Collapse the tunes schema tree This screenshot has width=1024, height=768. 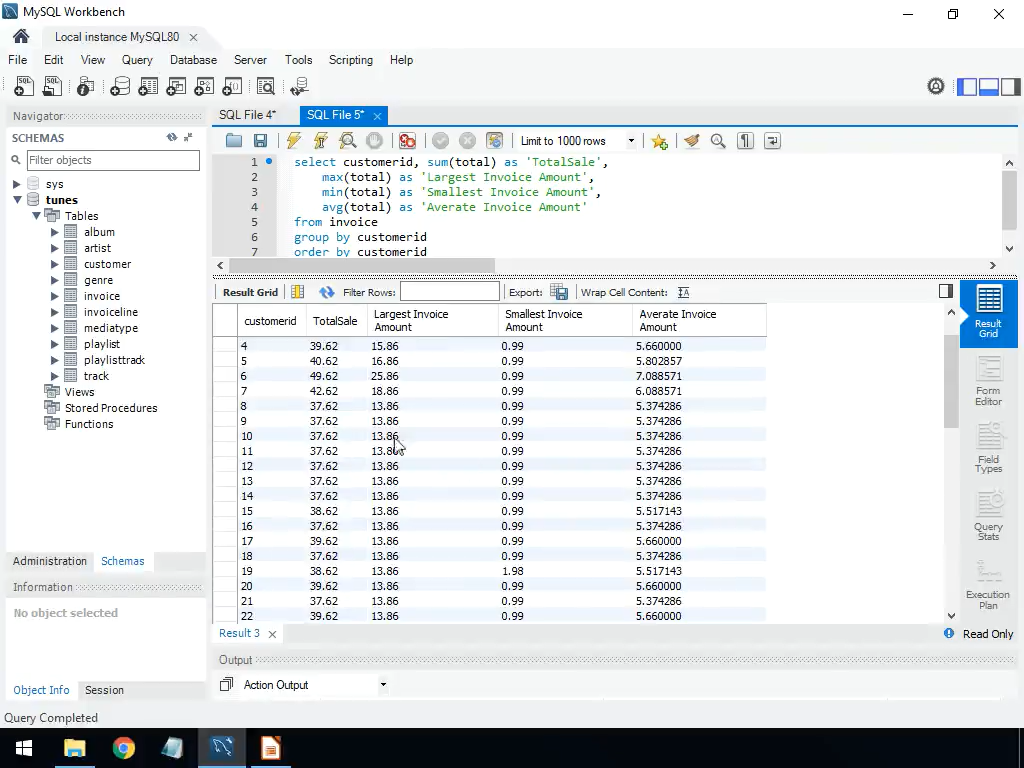click(17, 200)
